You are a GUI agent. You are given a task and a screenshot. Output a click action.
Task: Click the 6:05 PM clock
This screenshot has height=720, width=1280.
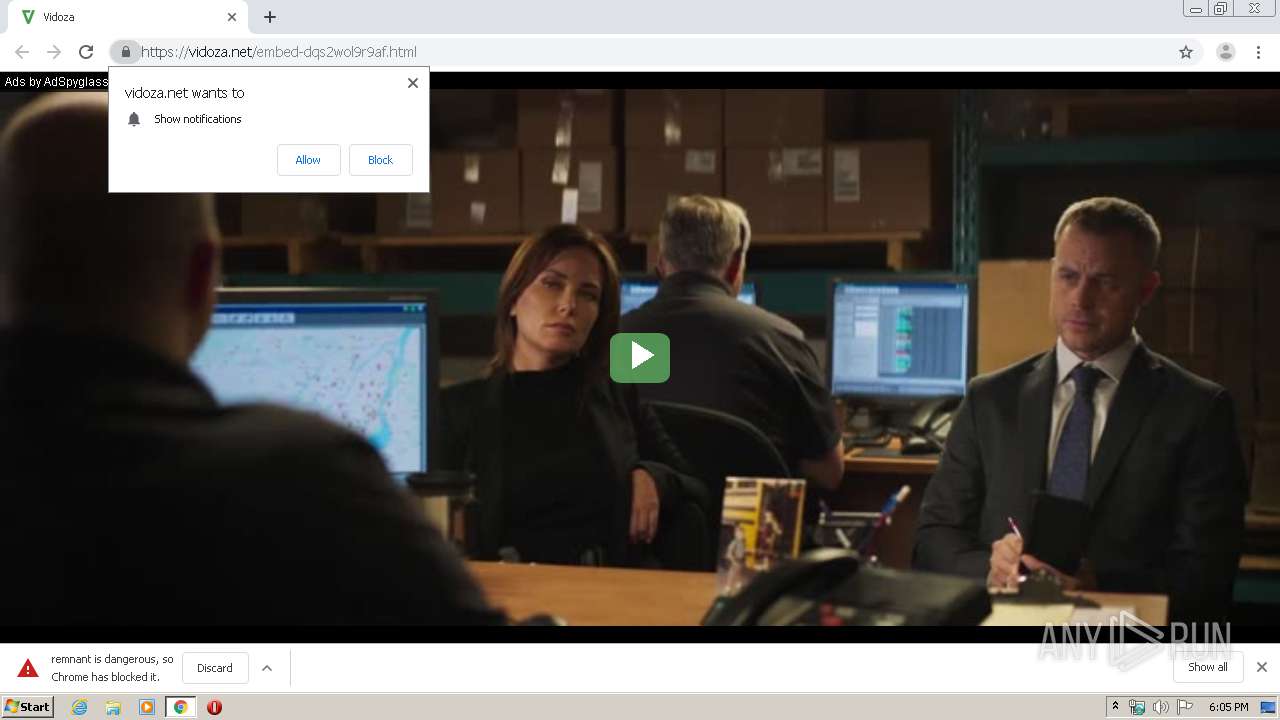[x=1228, y=707]
